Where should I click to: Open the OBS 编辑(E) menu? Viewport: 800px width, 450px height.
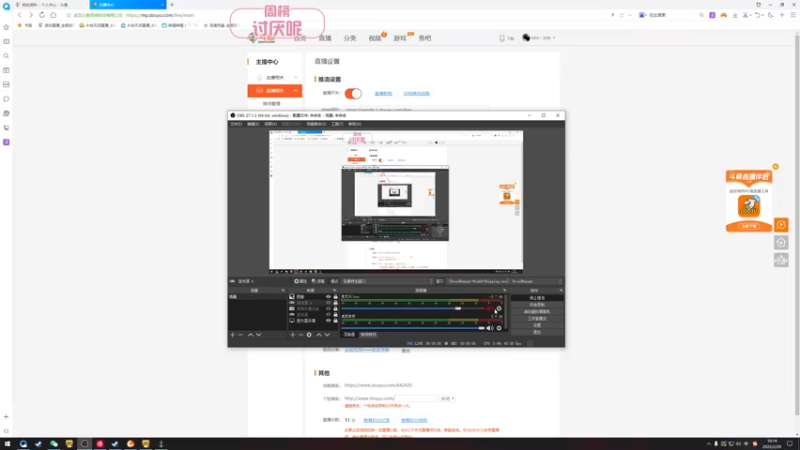pyautogui.click(x=253, y=124)
